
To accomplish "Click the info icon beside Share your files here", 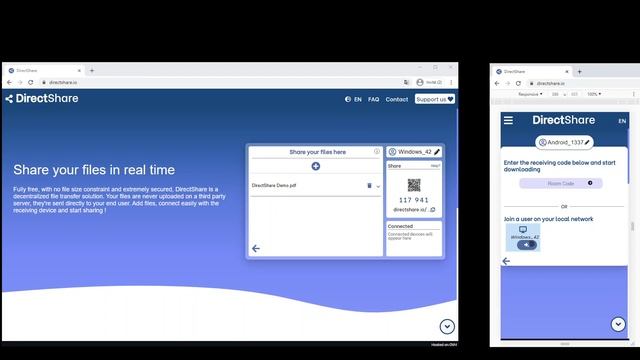I will click(x=377, y=151).
